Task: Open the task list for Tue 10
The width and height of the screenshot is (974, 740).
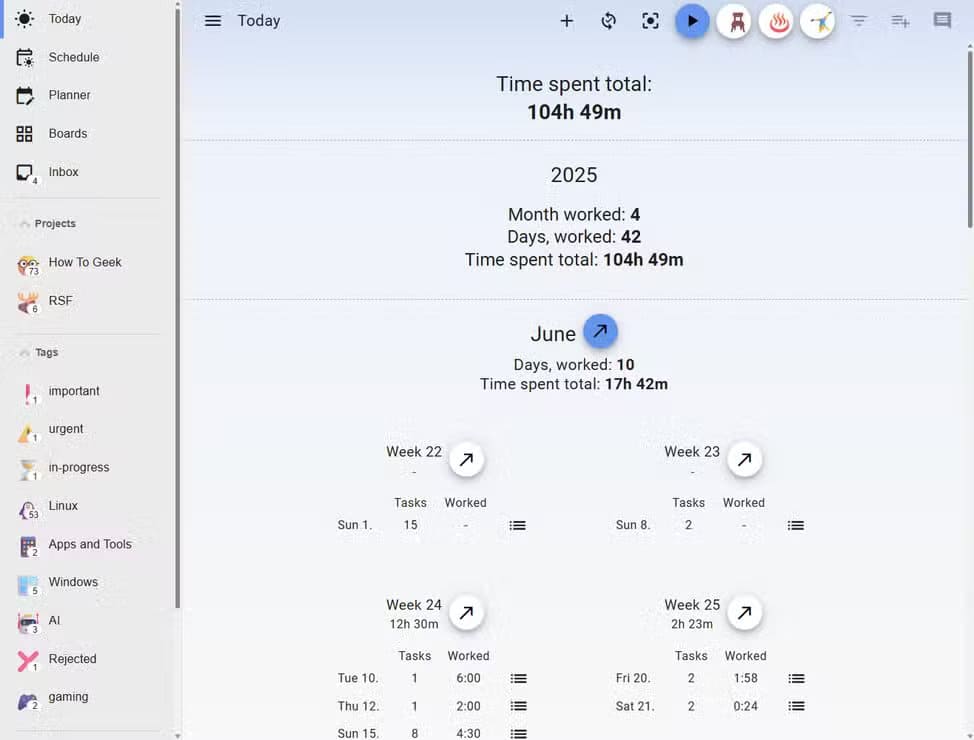Action: 518,678
